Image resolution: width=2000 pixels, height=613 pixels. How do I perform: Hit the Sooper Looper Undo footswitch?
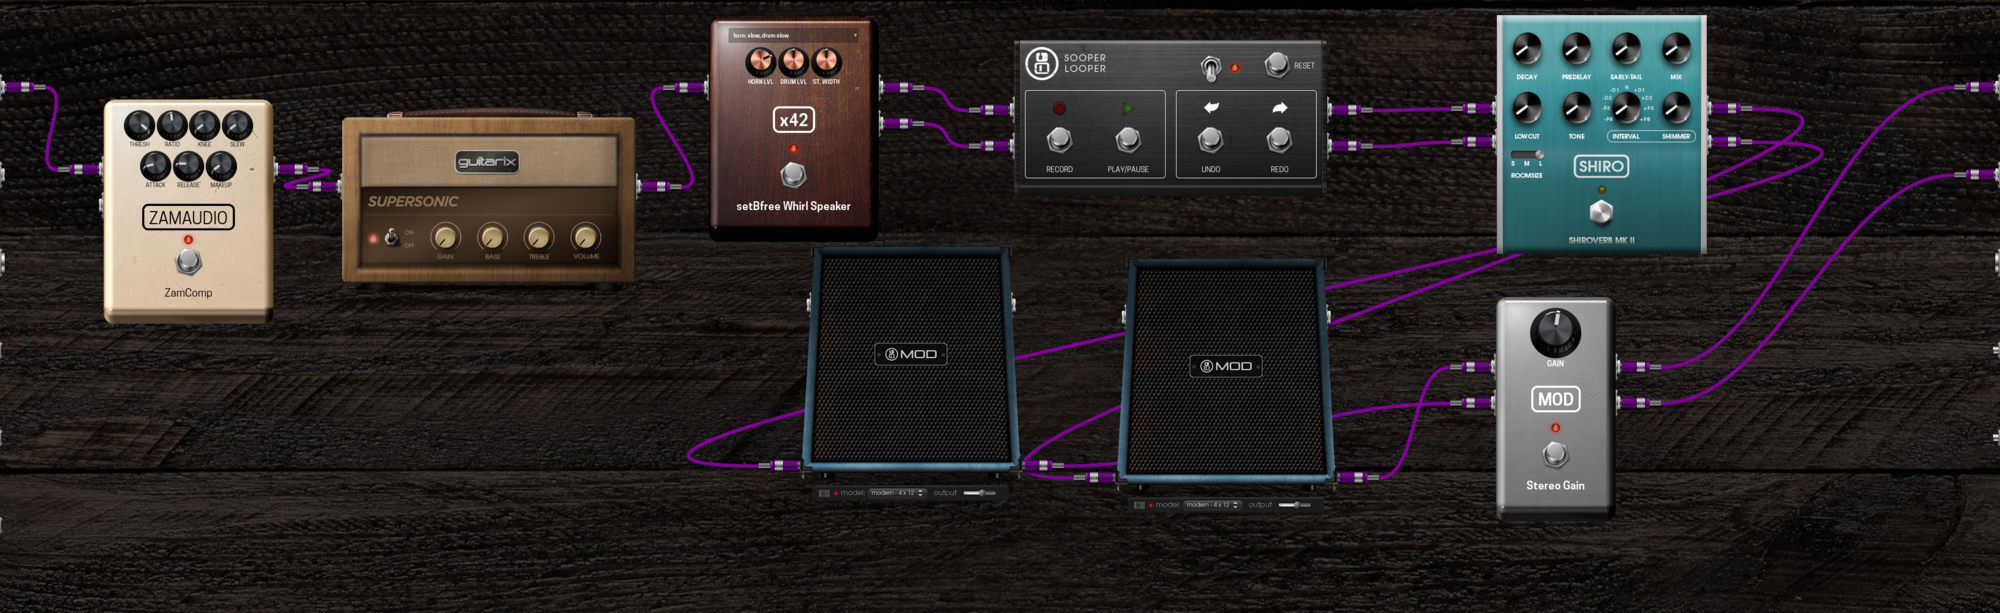1210,139
